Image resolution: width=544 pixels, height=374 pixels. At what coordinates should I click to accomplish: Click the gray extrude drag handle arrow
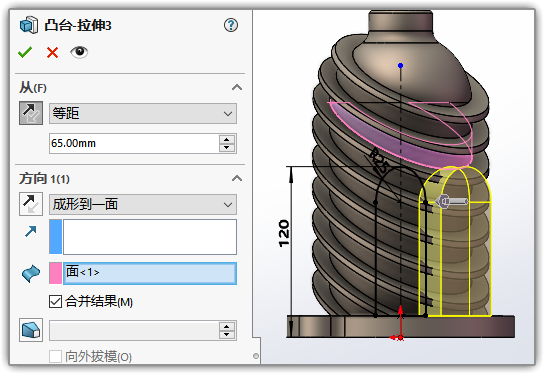click(x=452, y=201)
